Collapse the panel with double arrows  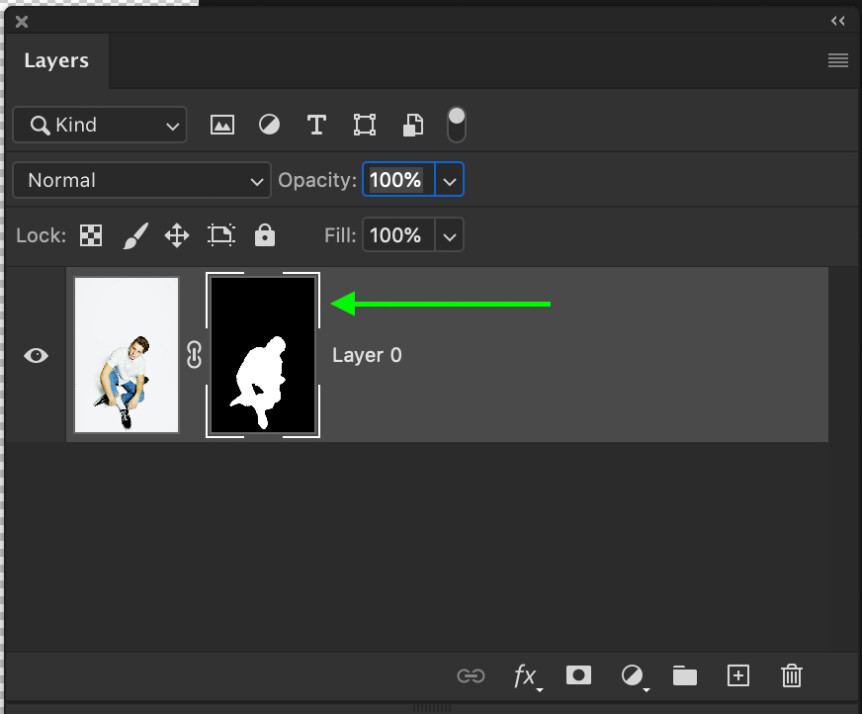click(838, 21)
